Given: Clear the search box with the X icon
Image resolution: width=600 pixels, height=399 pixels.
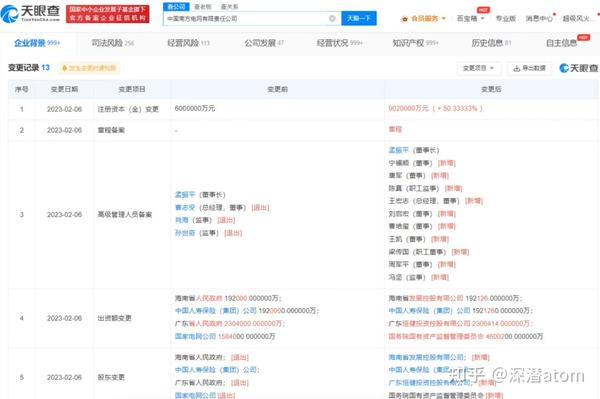Looking at the screenshot, I should pos(332,18).
